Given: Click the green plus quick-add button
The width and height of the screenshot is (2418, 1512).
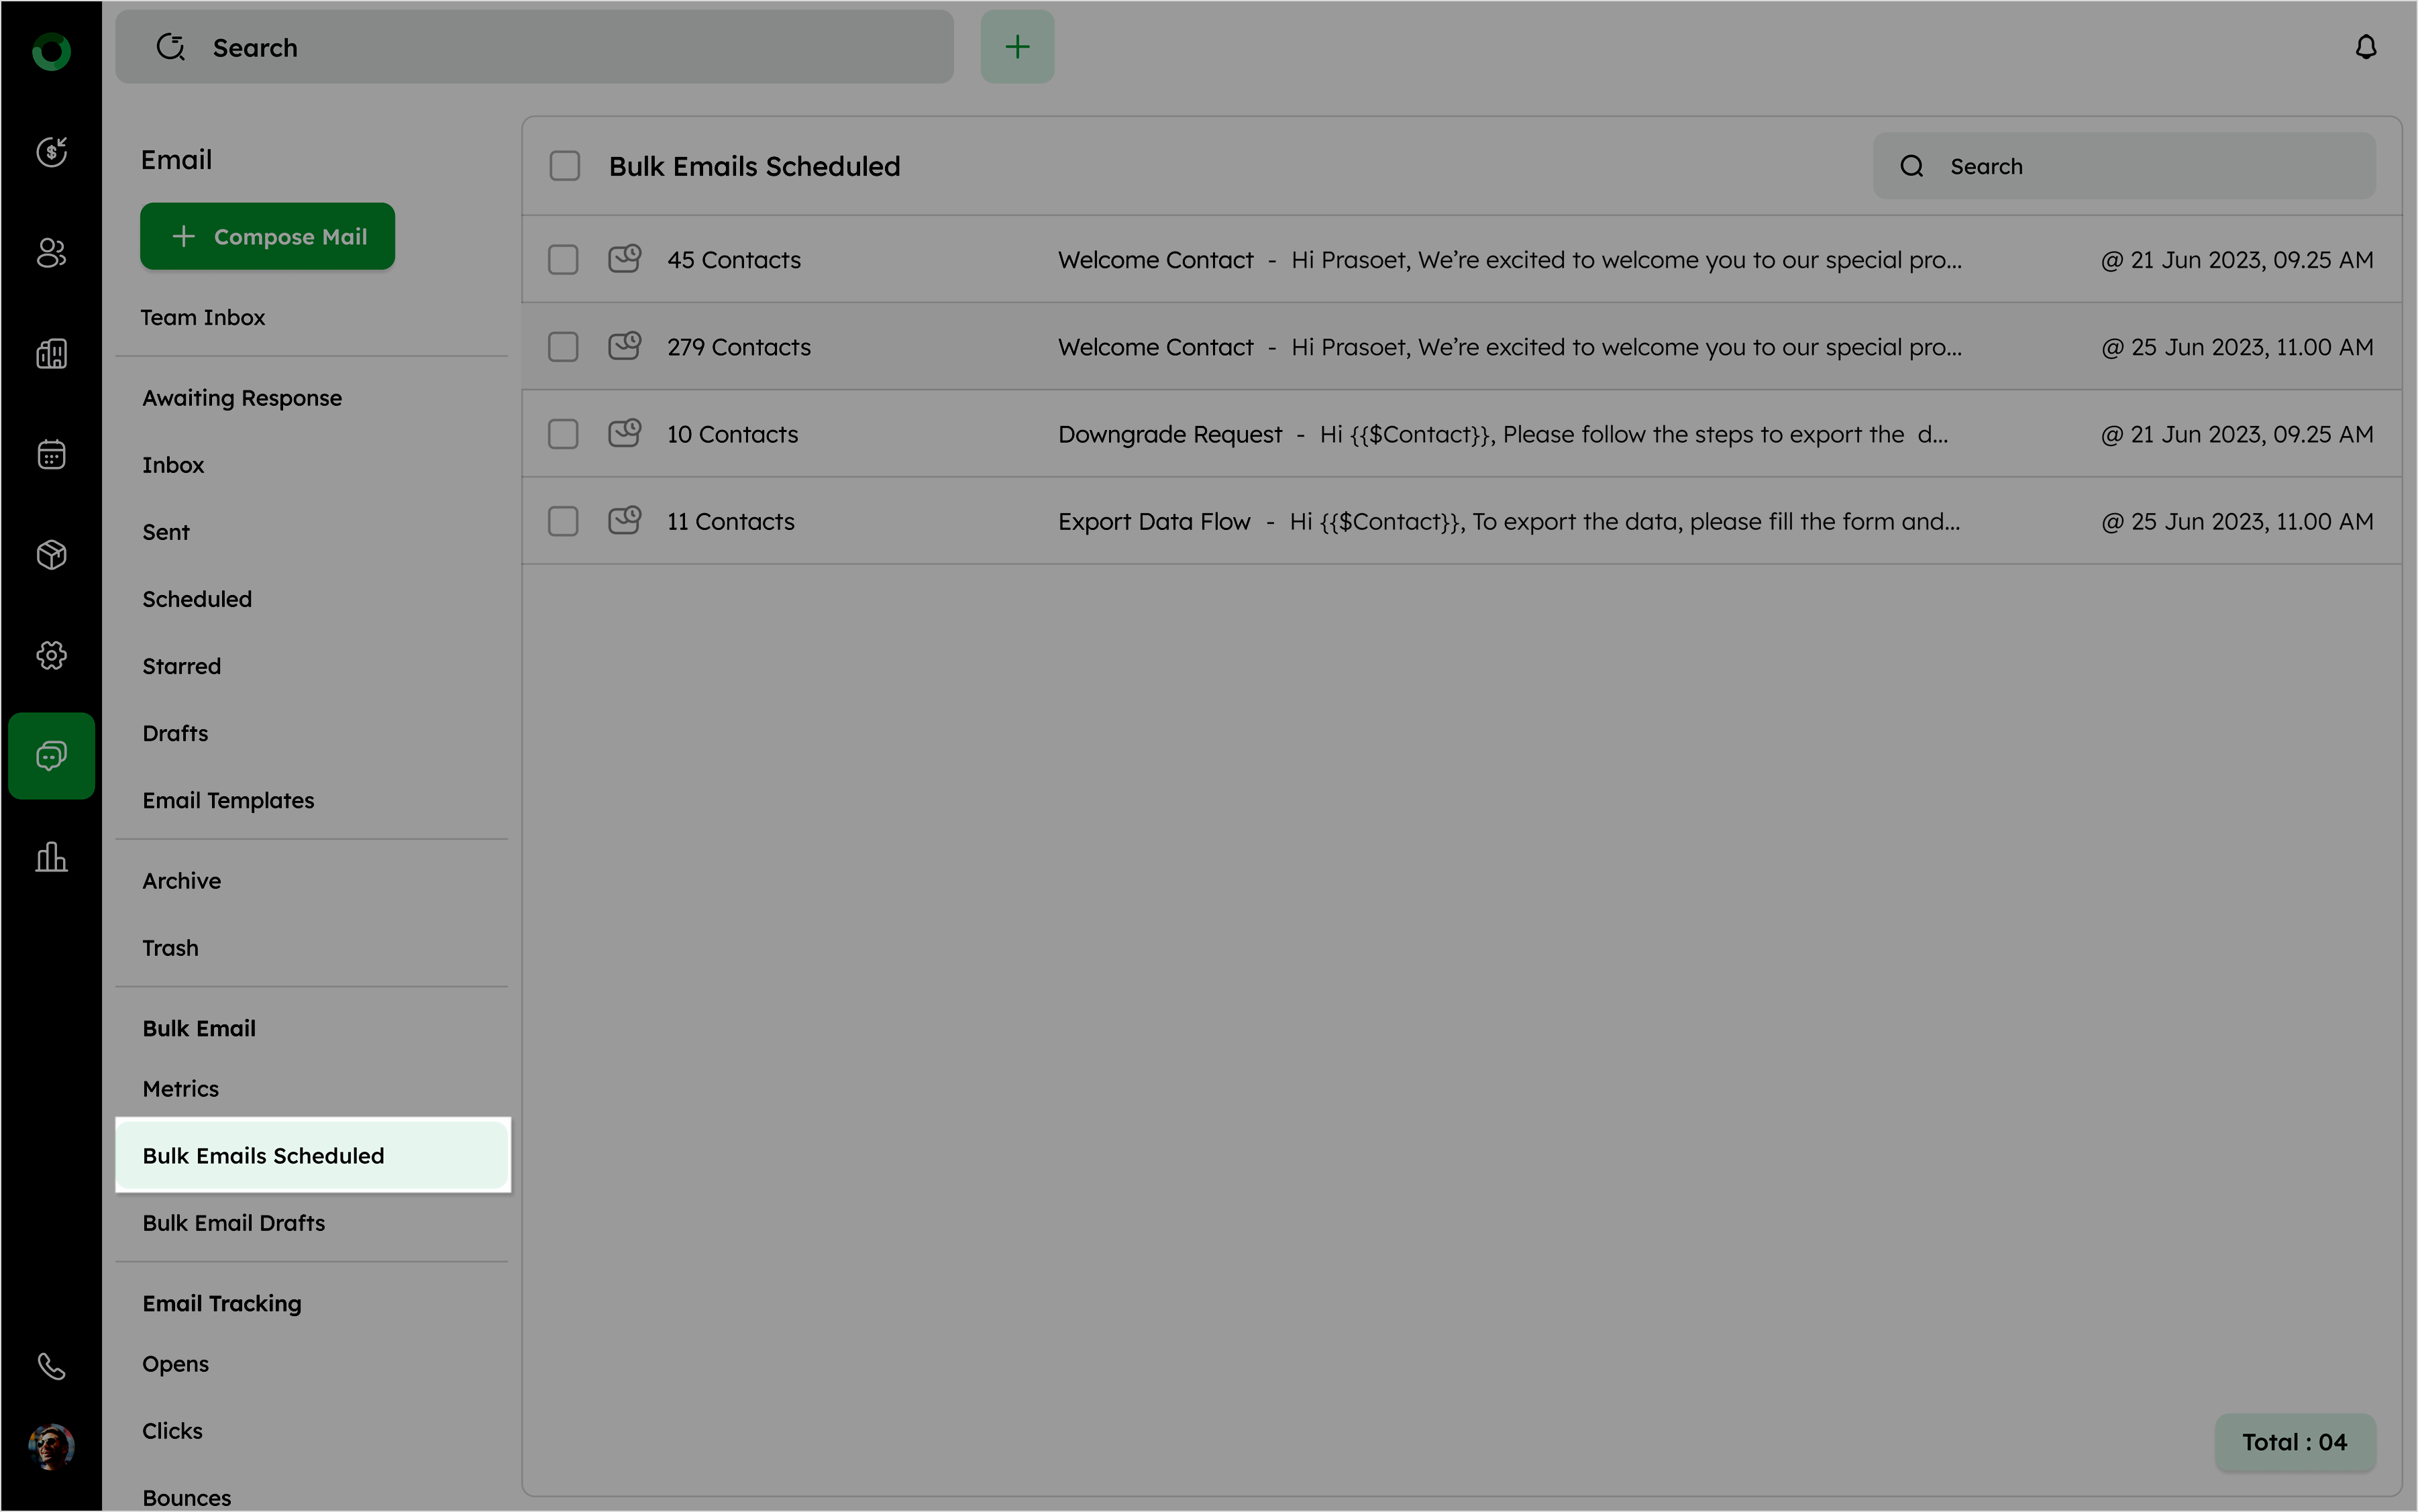Looking at the screenshot, I should click(x=1017, y=47).
